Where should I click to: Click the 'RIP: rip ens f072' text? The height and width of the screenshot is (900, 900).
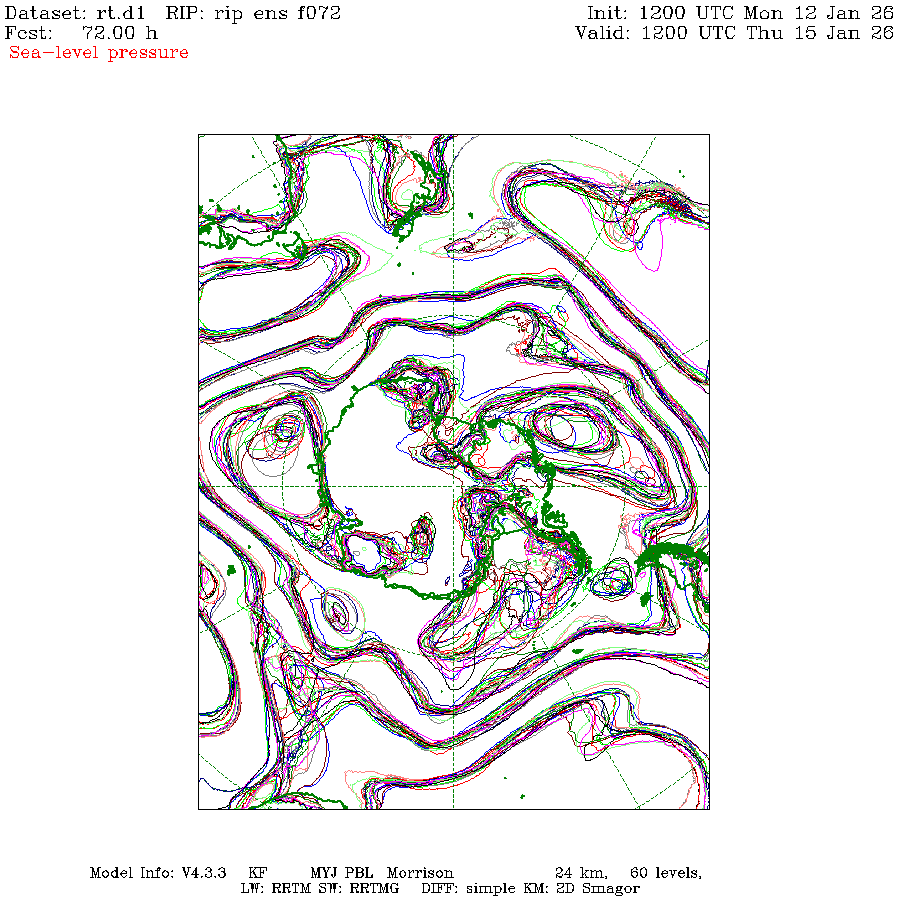[253, 13]
